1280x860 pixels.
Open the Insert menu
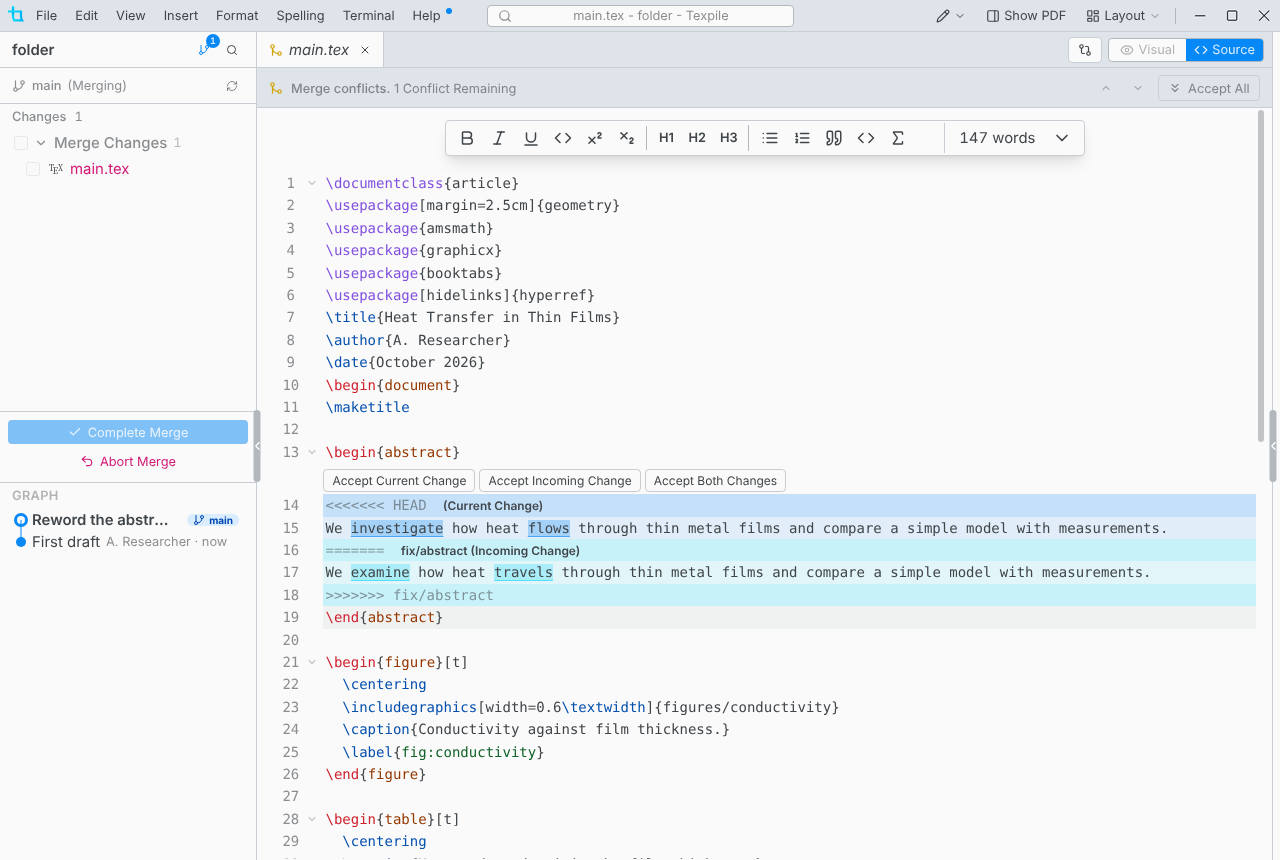[x=181, y=16]
